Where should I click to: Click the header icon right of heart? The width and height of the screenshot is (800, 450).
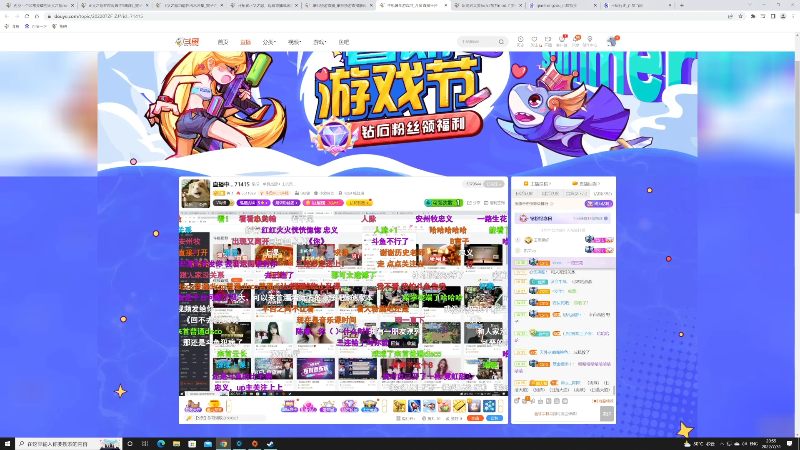click(548, 41)
